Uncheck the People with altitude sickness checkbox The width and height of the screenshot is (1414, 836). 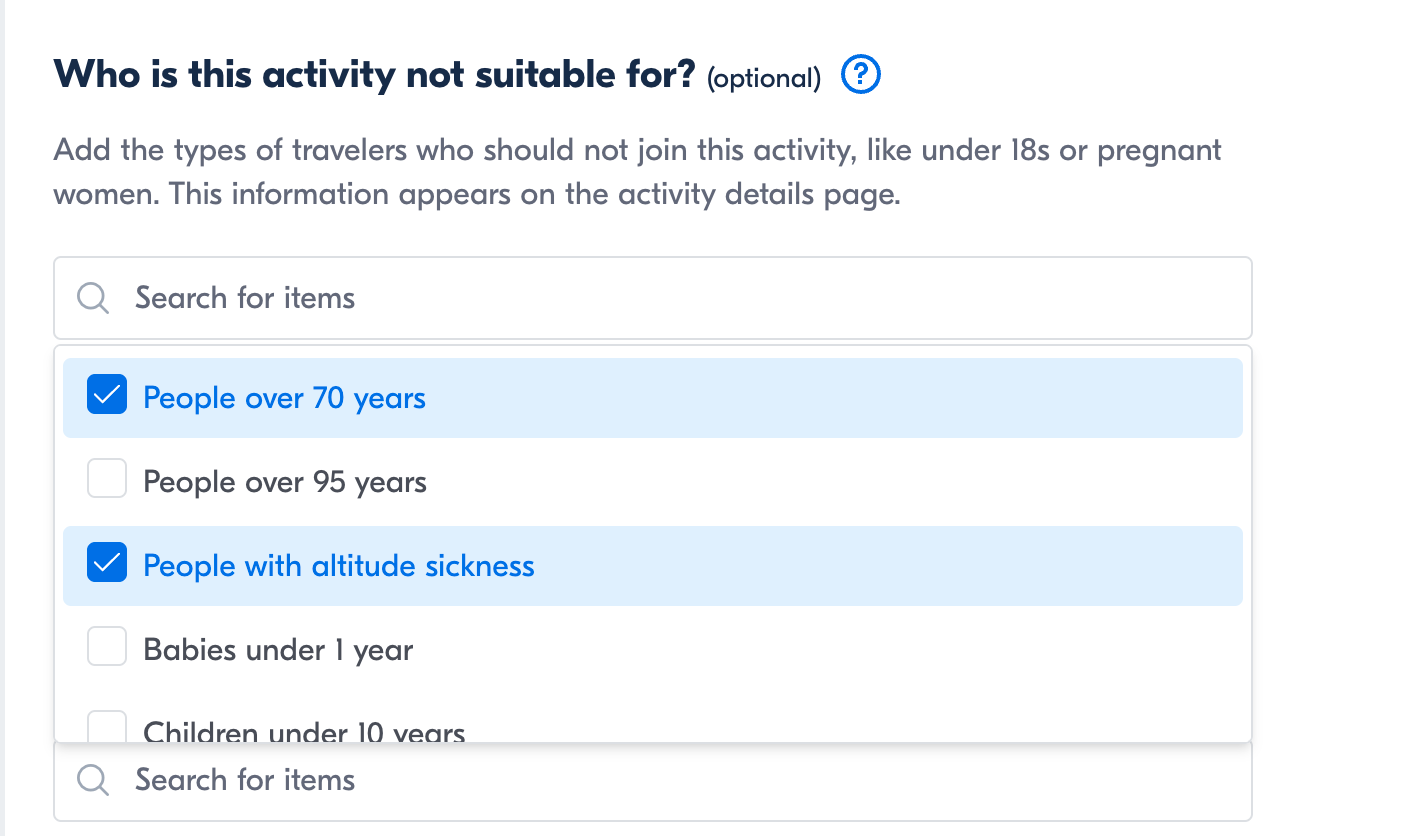107,566
